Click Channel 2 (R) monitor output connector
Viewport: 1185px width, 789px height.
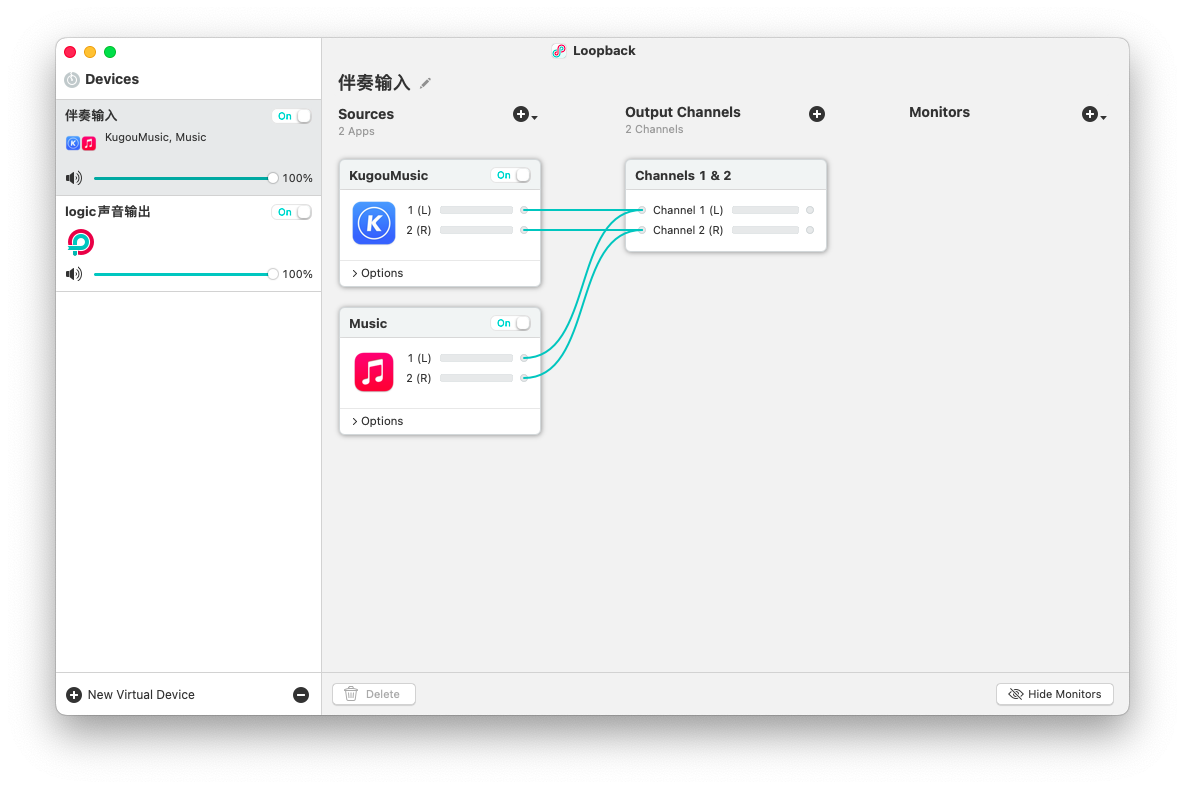[x=810, y=230]
